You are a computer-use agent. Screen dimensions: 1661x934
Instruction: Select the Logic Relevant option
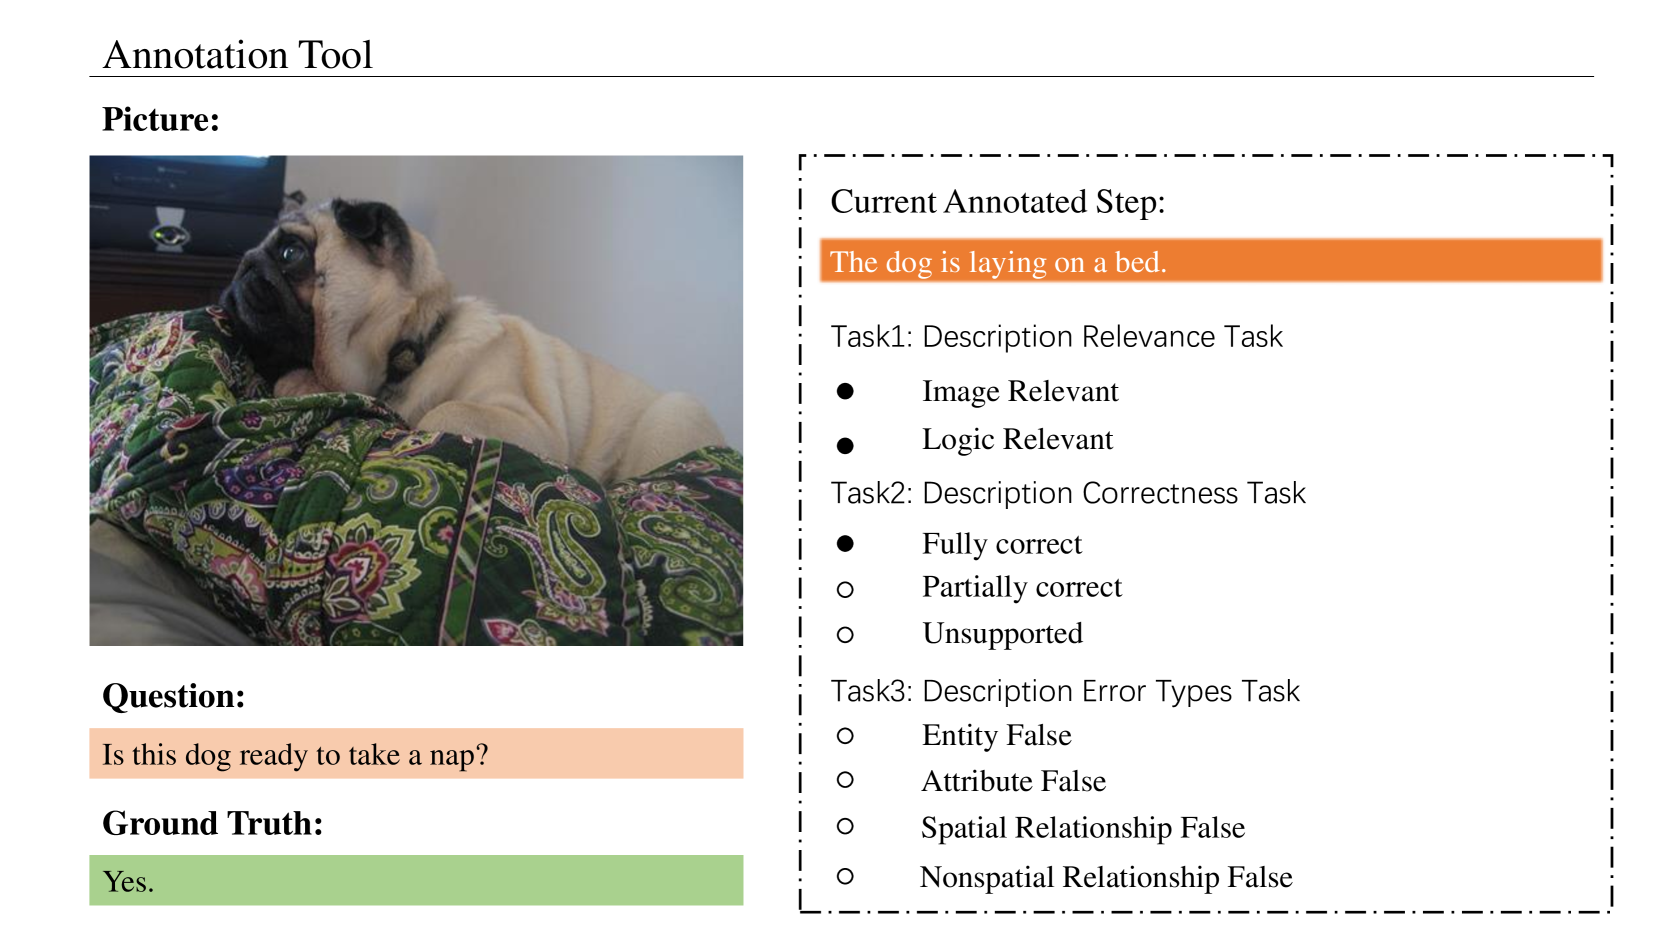point(845,445)
